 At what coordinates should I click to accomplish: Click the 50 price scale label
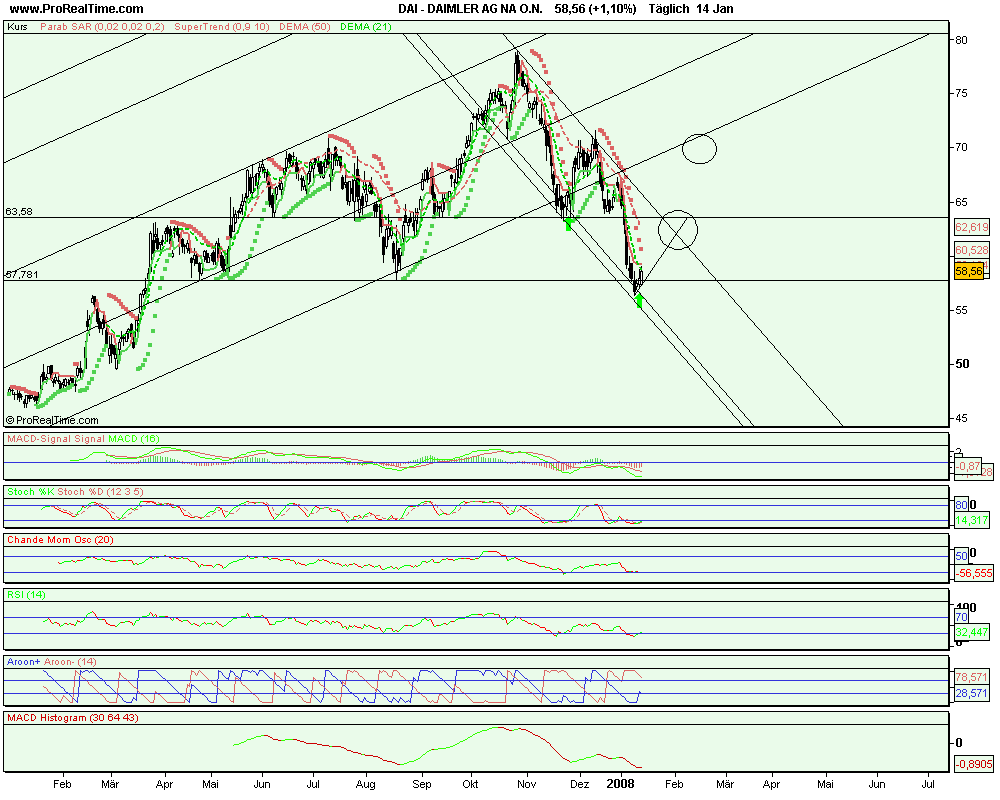click(x=962, y=364)
